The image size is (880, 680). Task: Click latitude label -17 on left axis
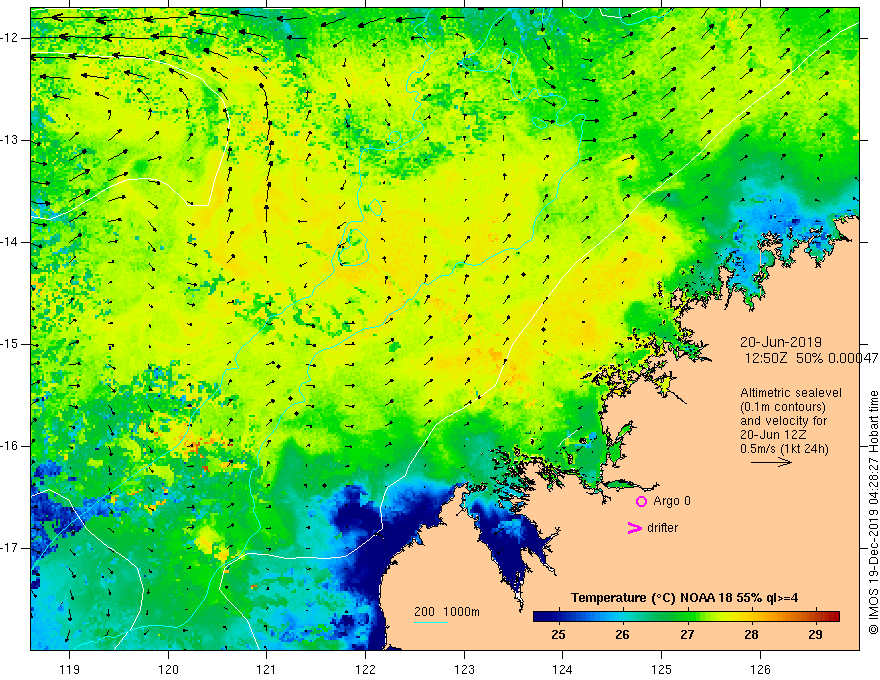coord(10,548)
